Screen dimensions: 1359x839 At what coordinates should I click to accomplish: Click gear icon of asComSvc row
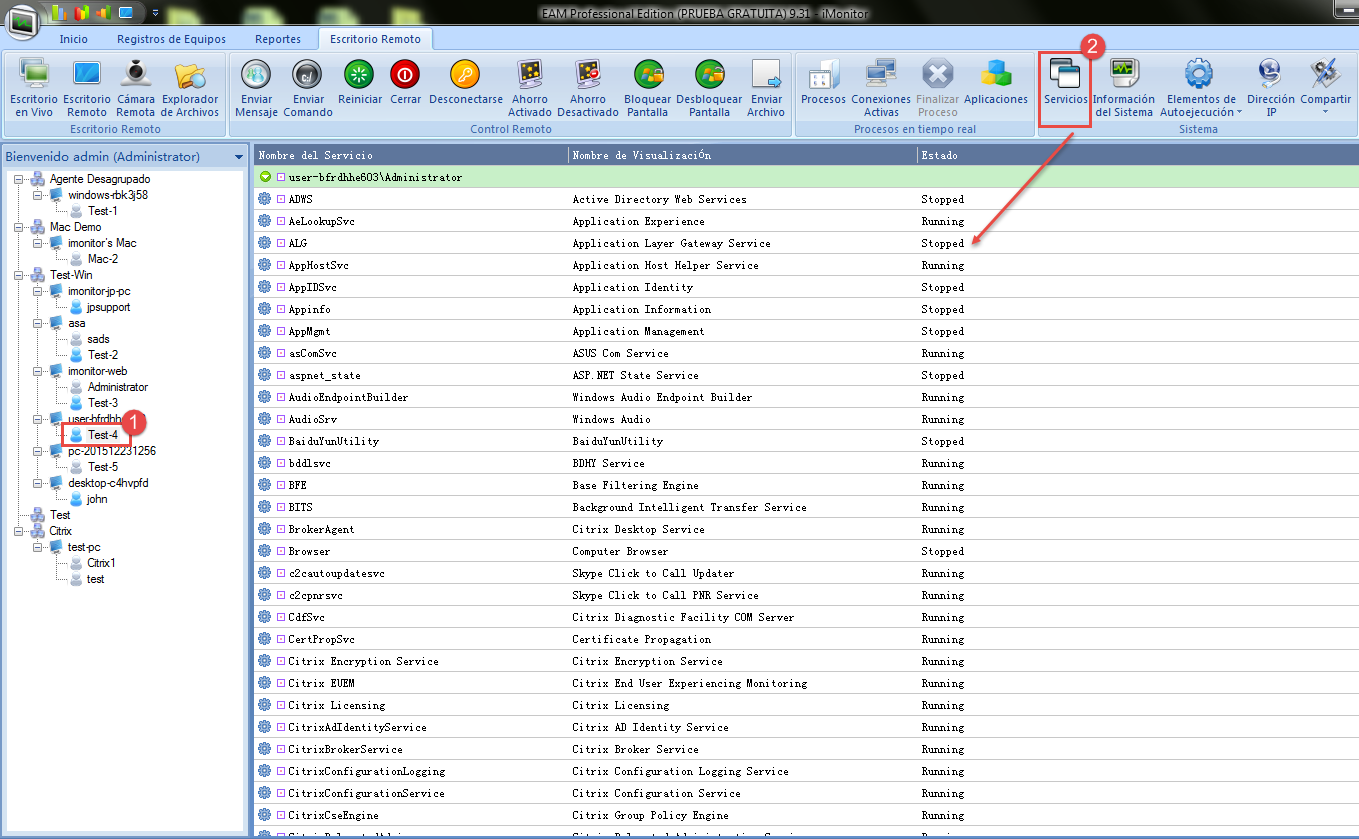click(x=265, y=353)
